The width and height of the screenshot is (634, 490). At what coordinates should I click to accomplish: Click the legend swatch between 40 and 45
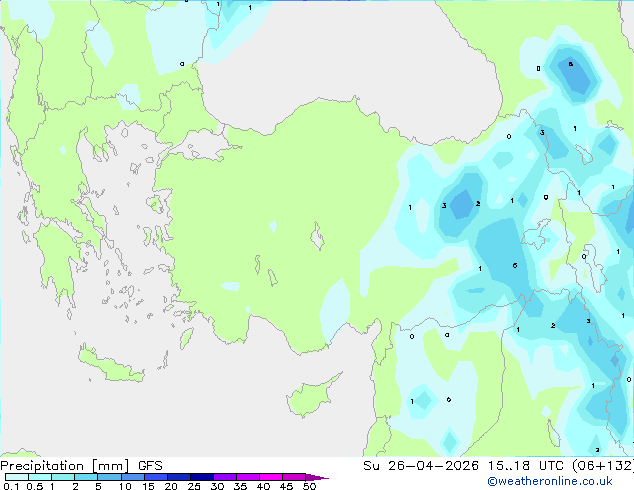[271, 477]
